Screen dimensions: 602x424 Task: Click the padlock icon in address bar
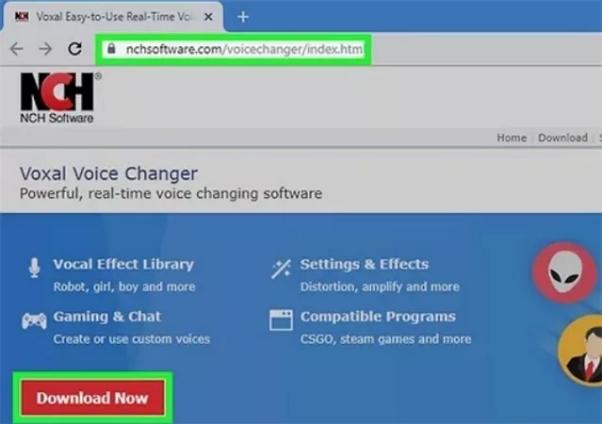click(x=111, y=48)
